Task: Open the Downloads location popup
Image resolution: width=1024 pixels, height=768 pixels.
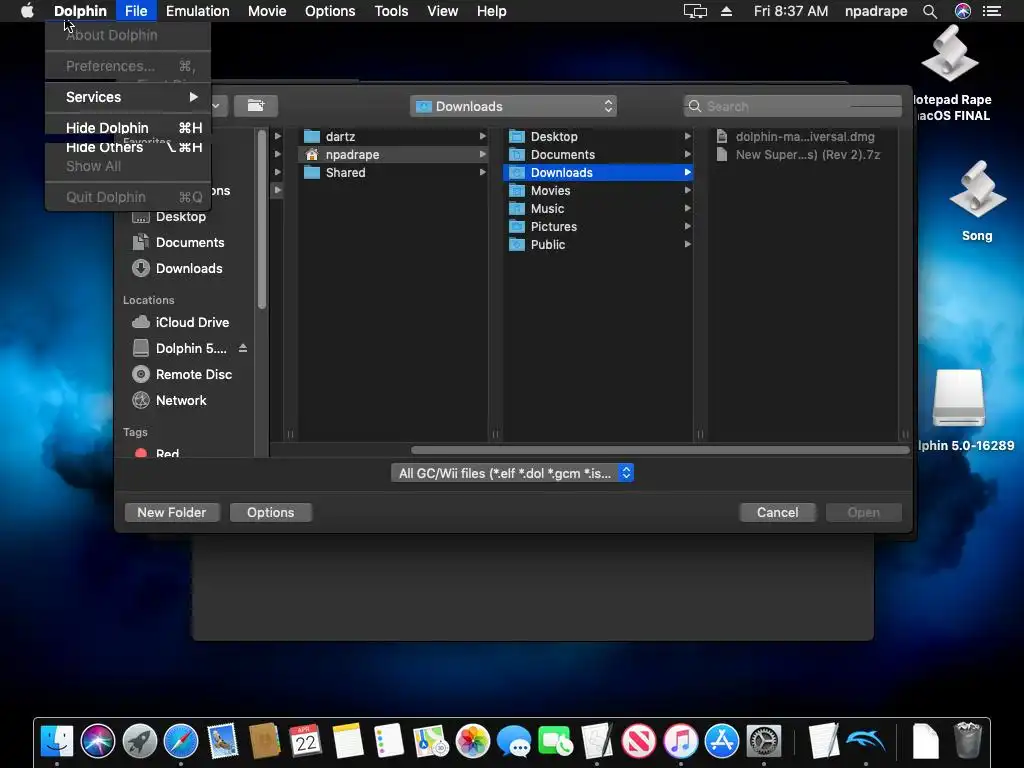Action: 513,106
